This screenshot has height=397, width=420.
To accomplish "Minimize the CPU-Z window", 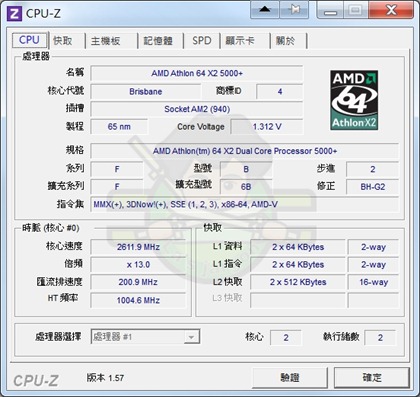I will (330, 10).
